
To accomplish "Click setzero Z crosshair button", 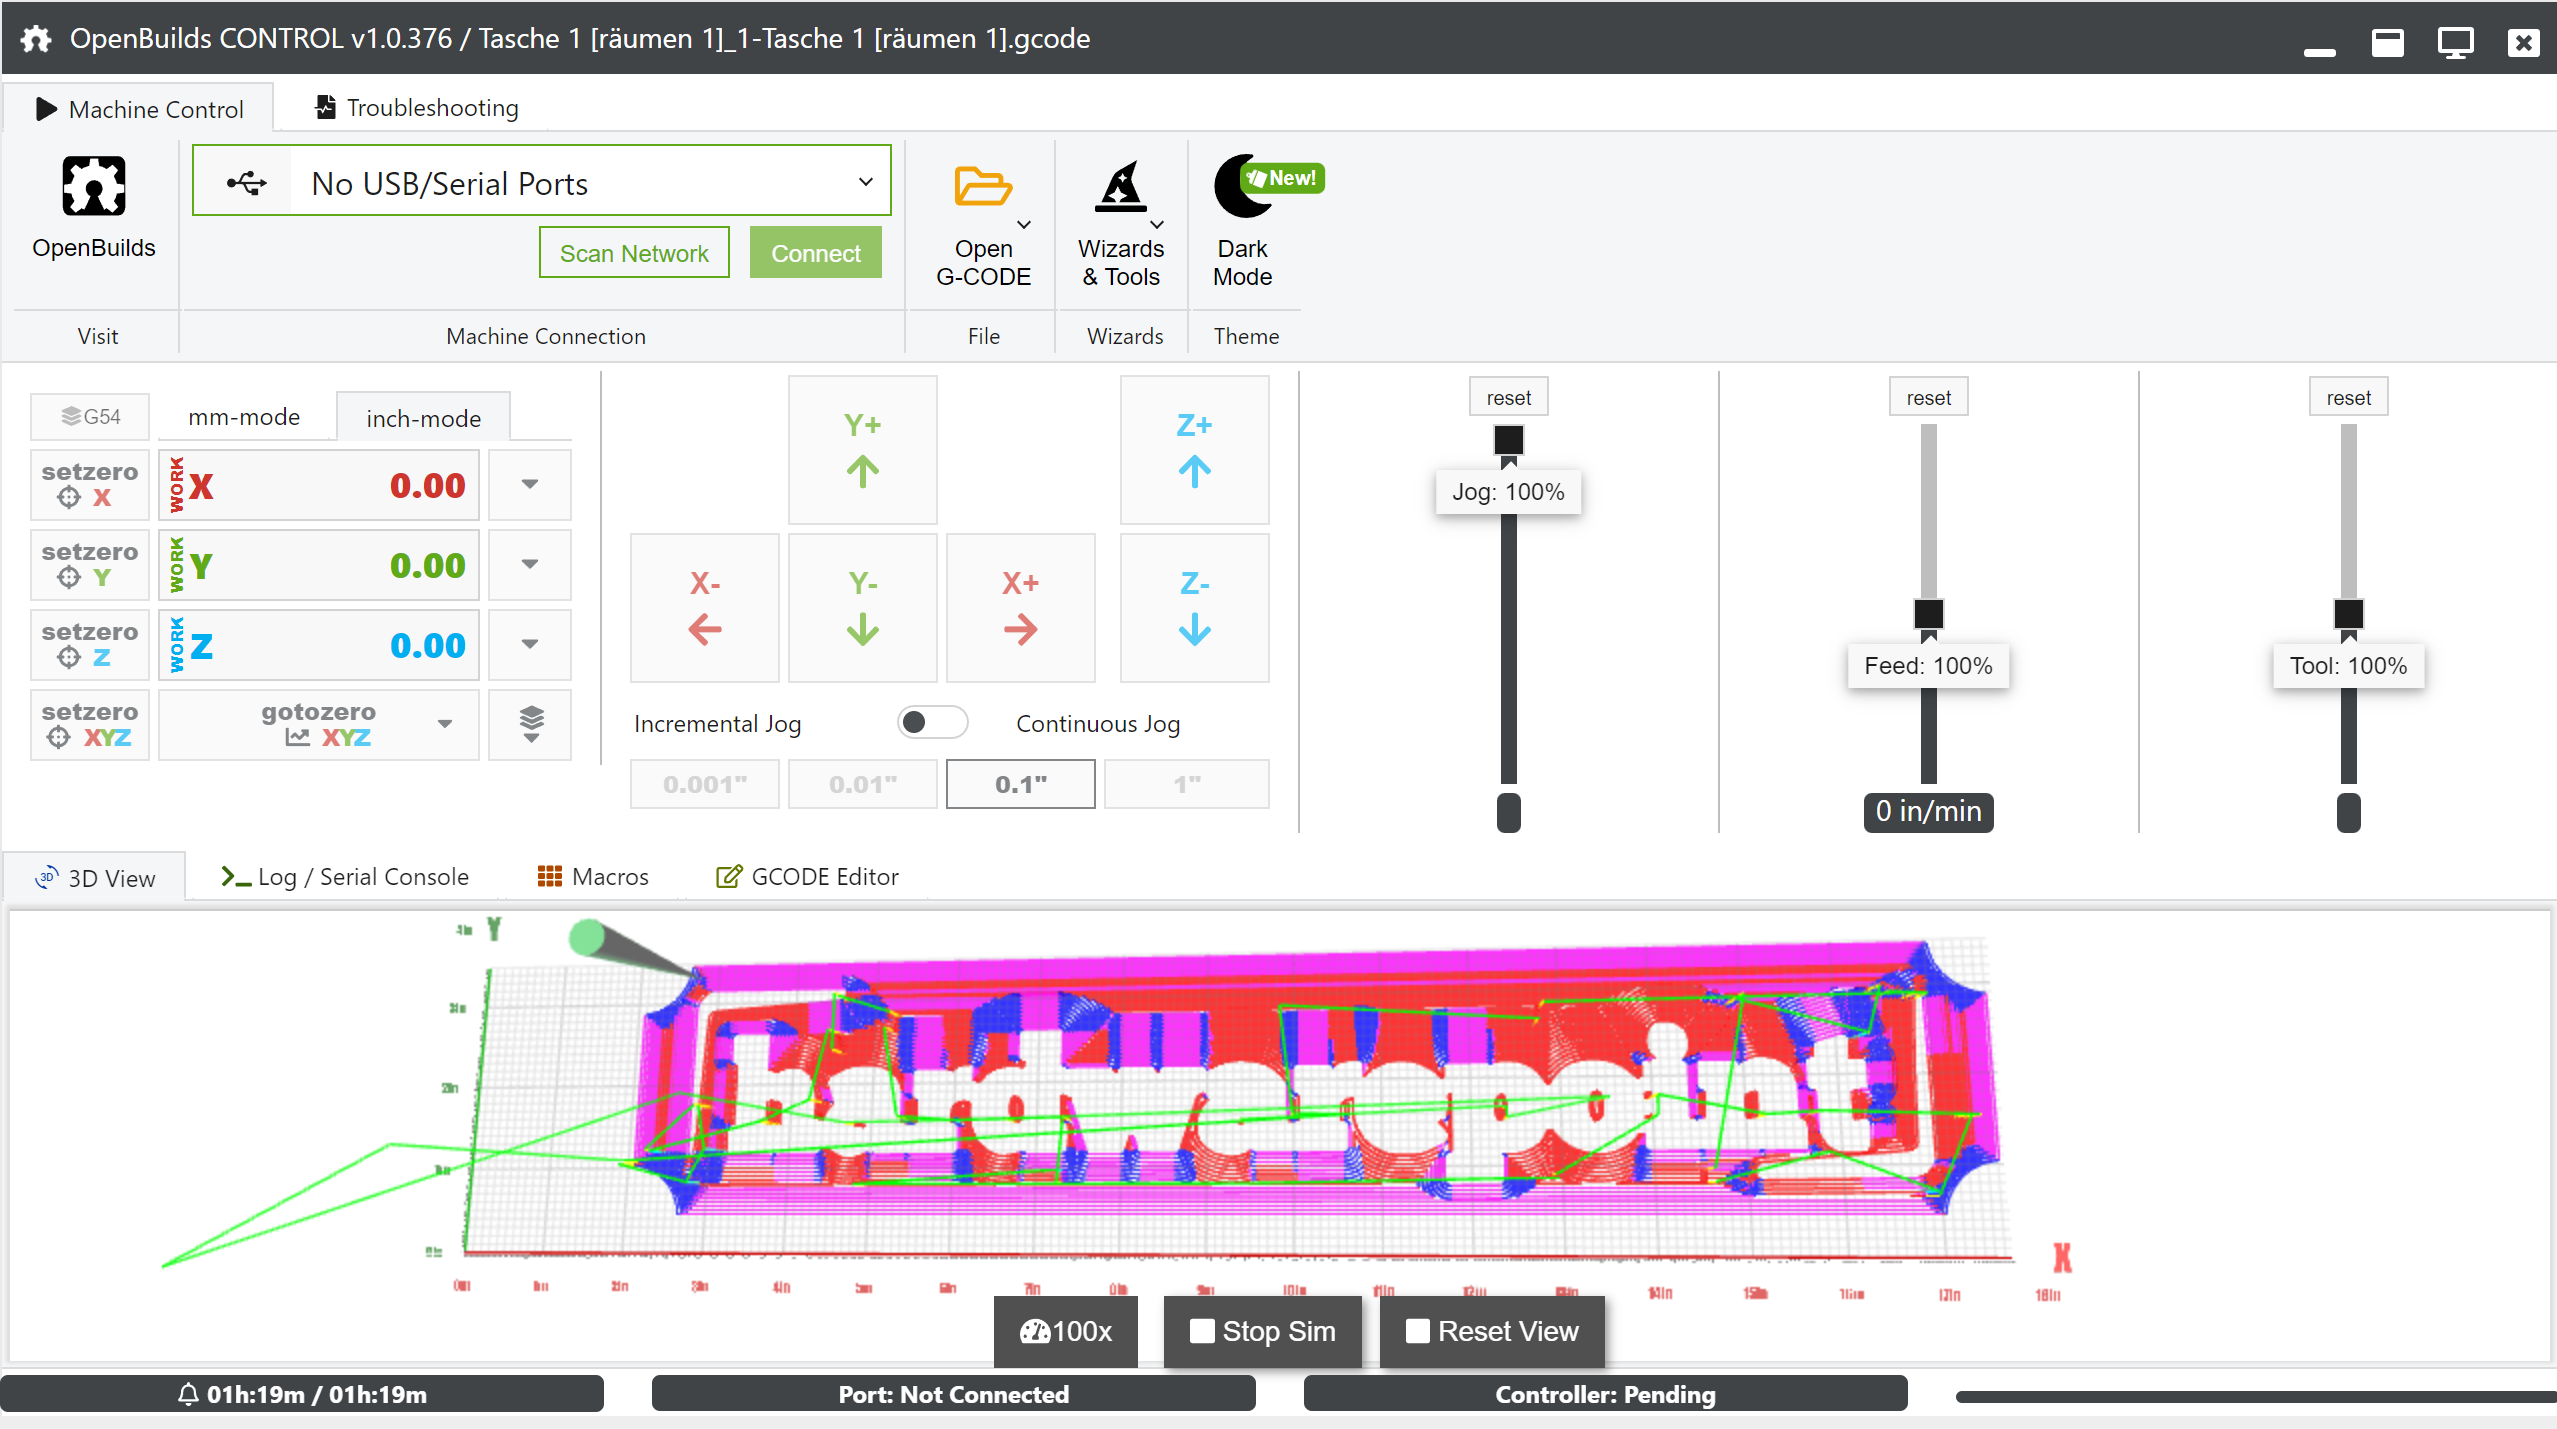I will coord(89,644).
